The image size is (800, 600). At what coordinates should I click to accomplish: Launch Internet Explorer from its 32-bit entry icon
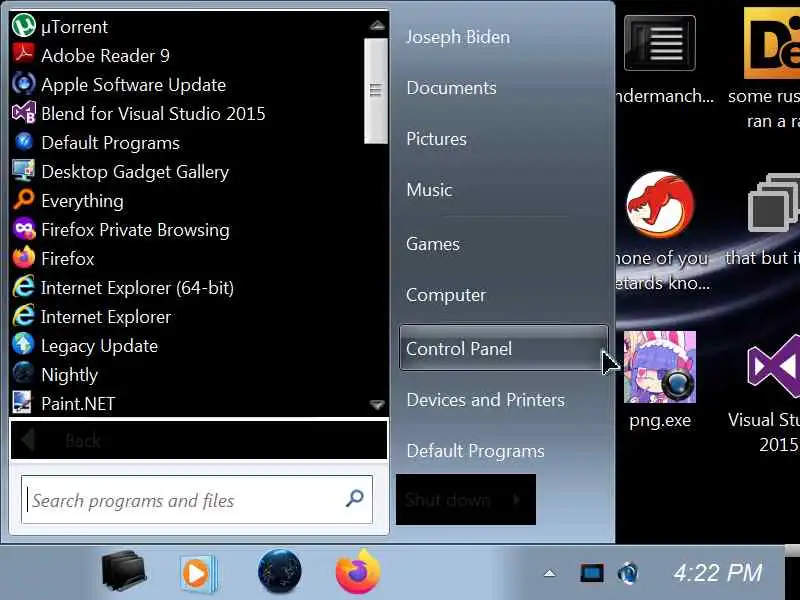pyautogui.click(x=23, y=316)
